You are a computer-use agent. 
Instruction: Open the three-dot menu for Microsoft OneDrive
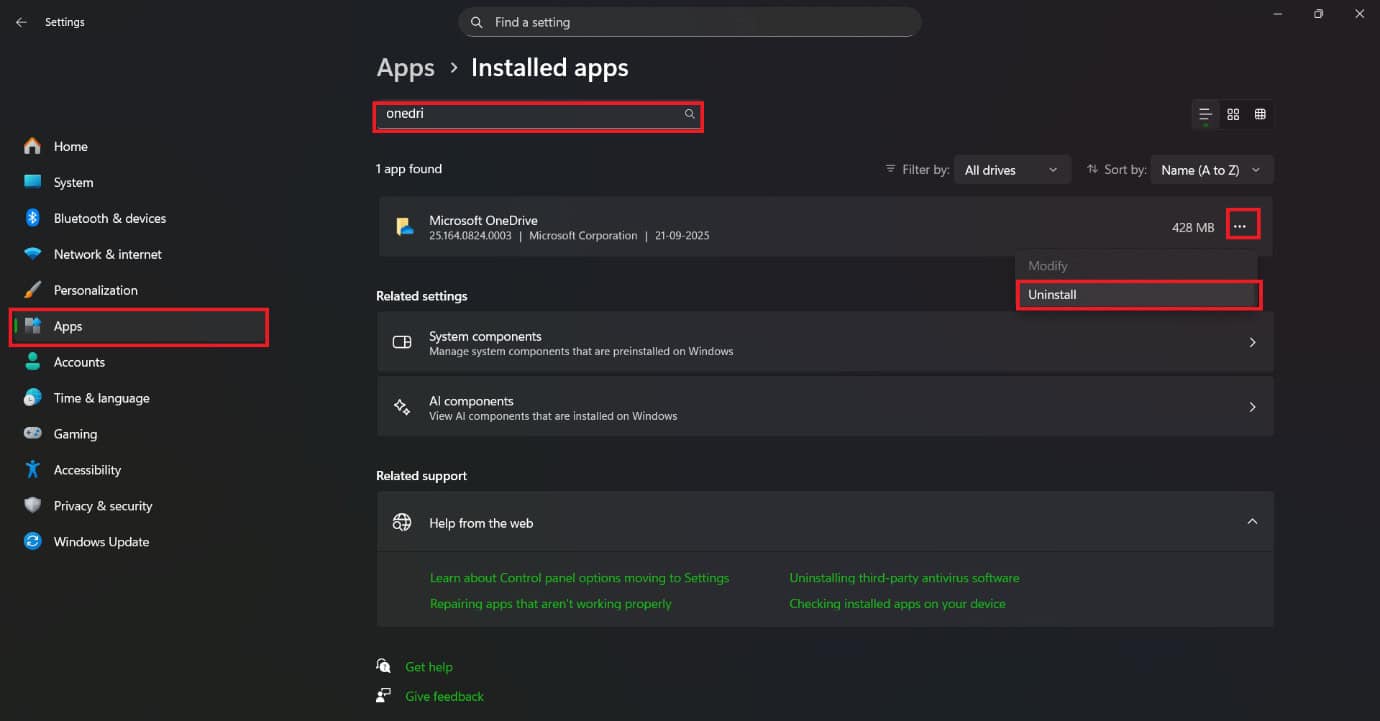1240,227
